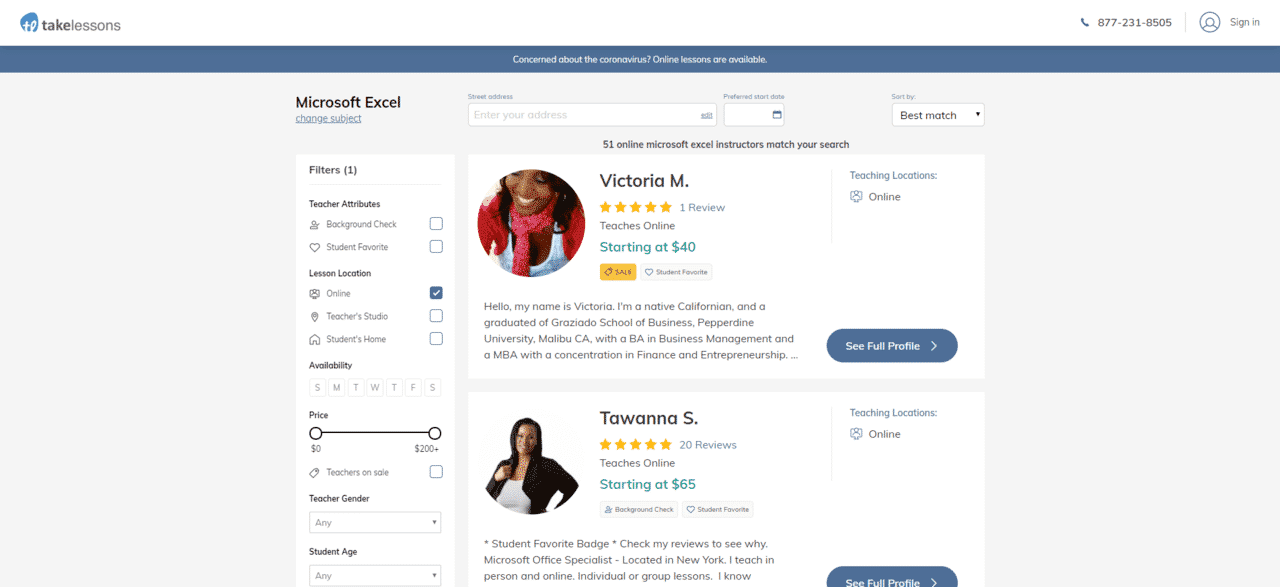Screen dimensions: 1280x587
Task: Click the maximum price slider handle
Action: pos(435,433)
